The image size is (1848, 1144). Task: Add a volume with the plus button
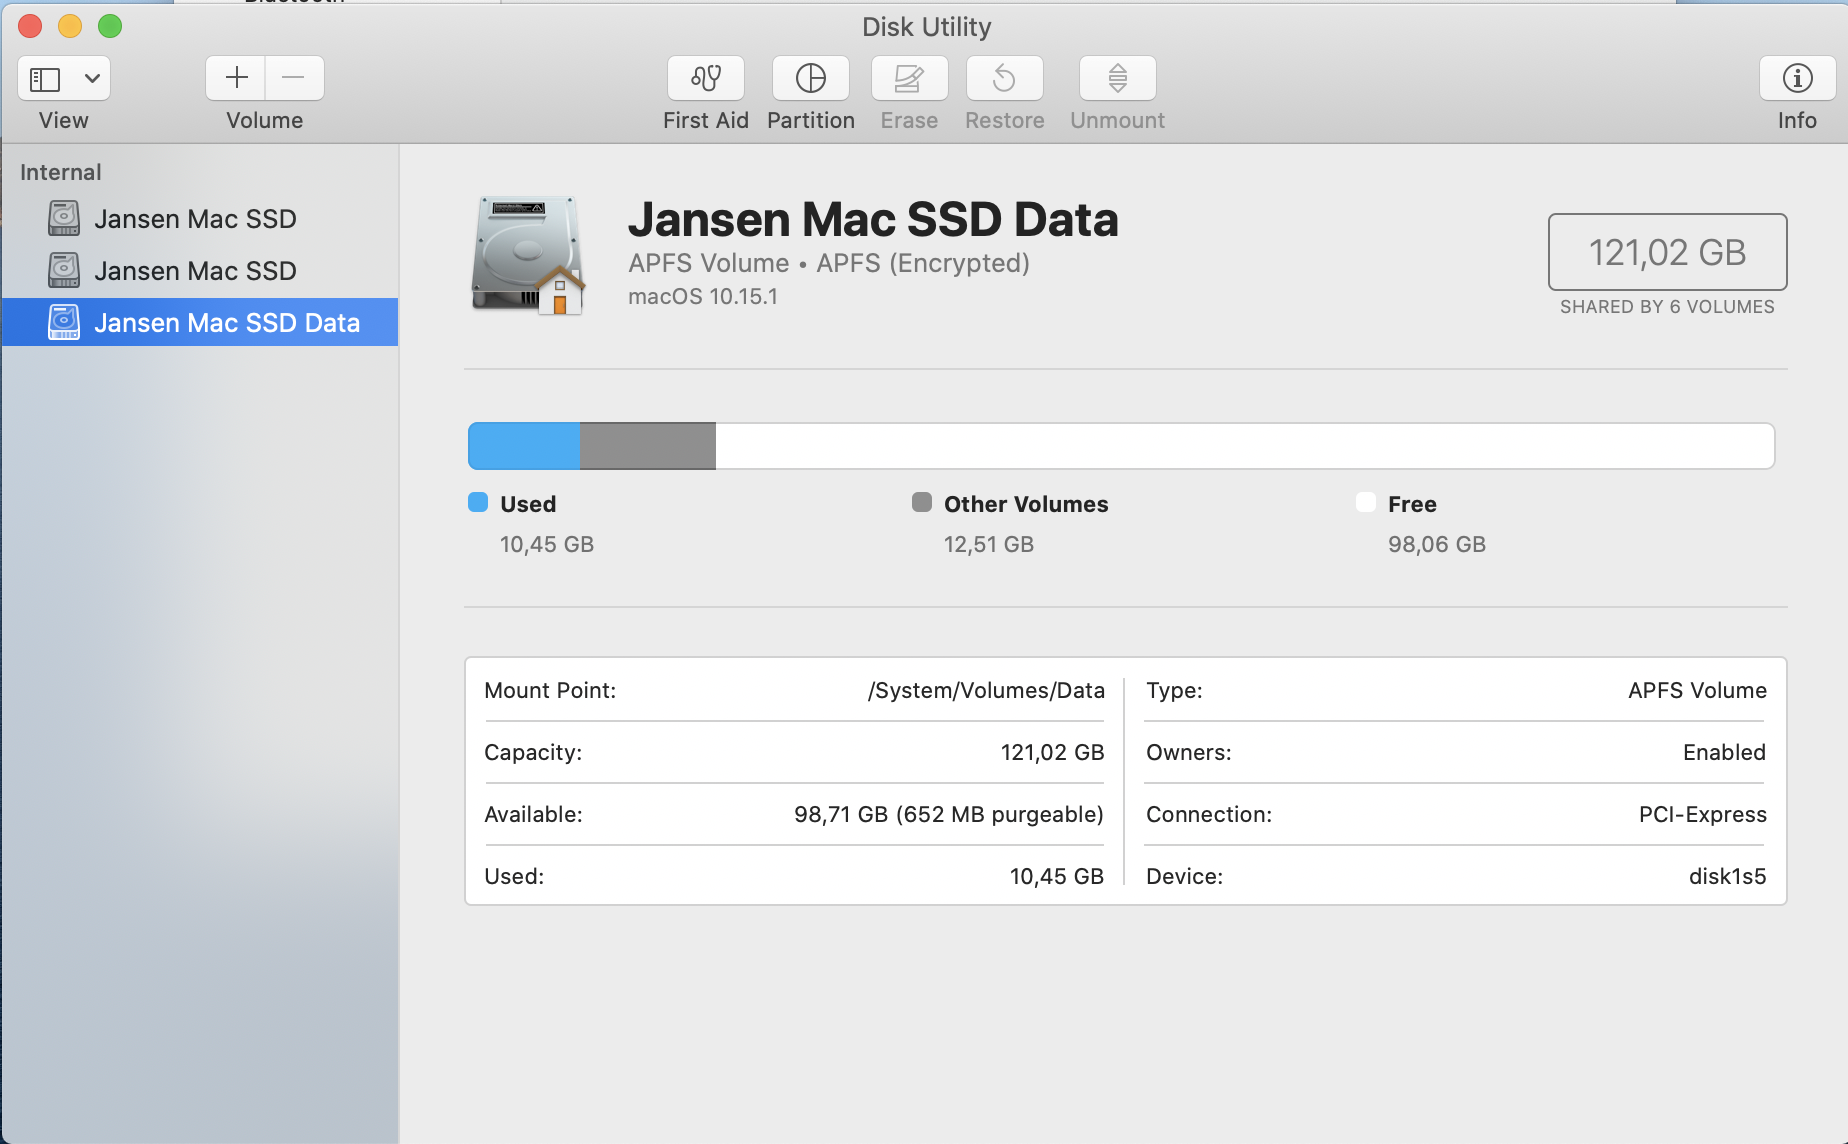pos(236,78)
